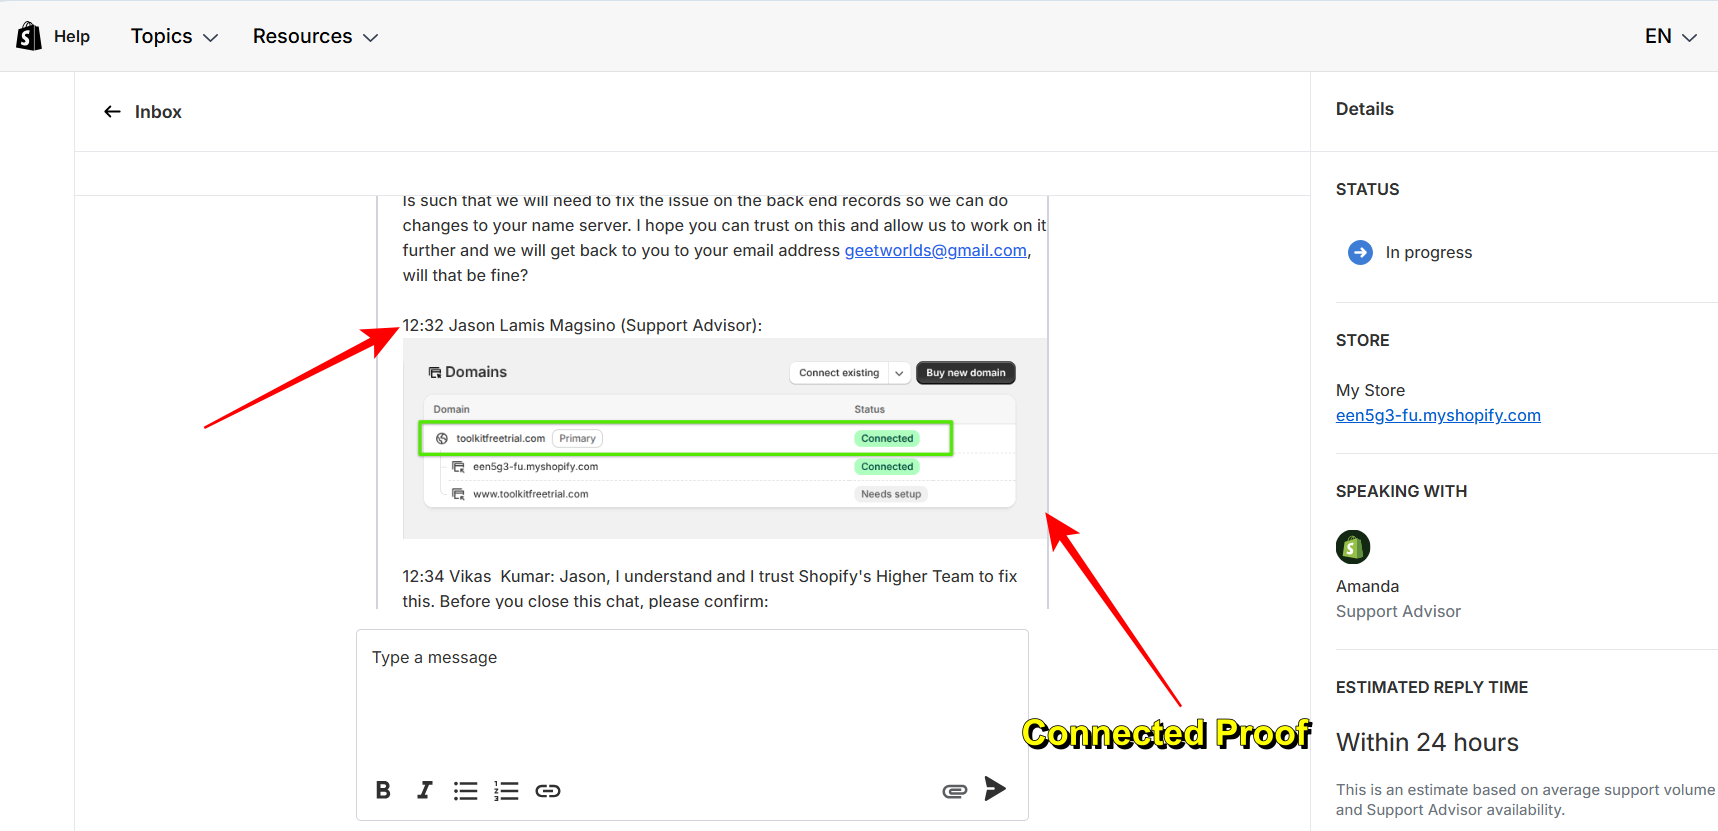1718x831 pixels.
Task: Toggle bold formatting
Action: [383, 790]
